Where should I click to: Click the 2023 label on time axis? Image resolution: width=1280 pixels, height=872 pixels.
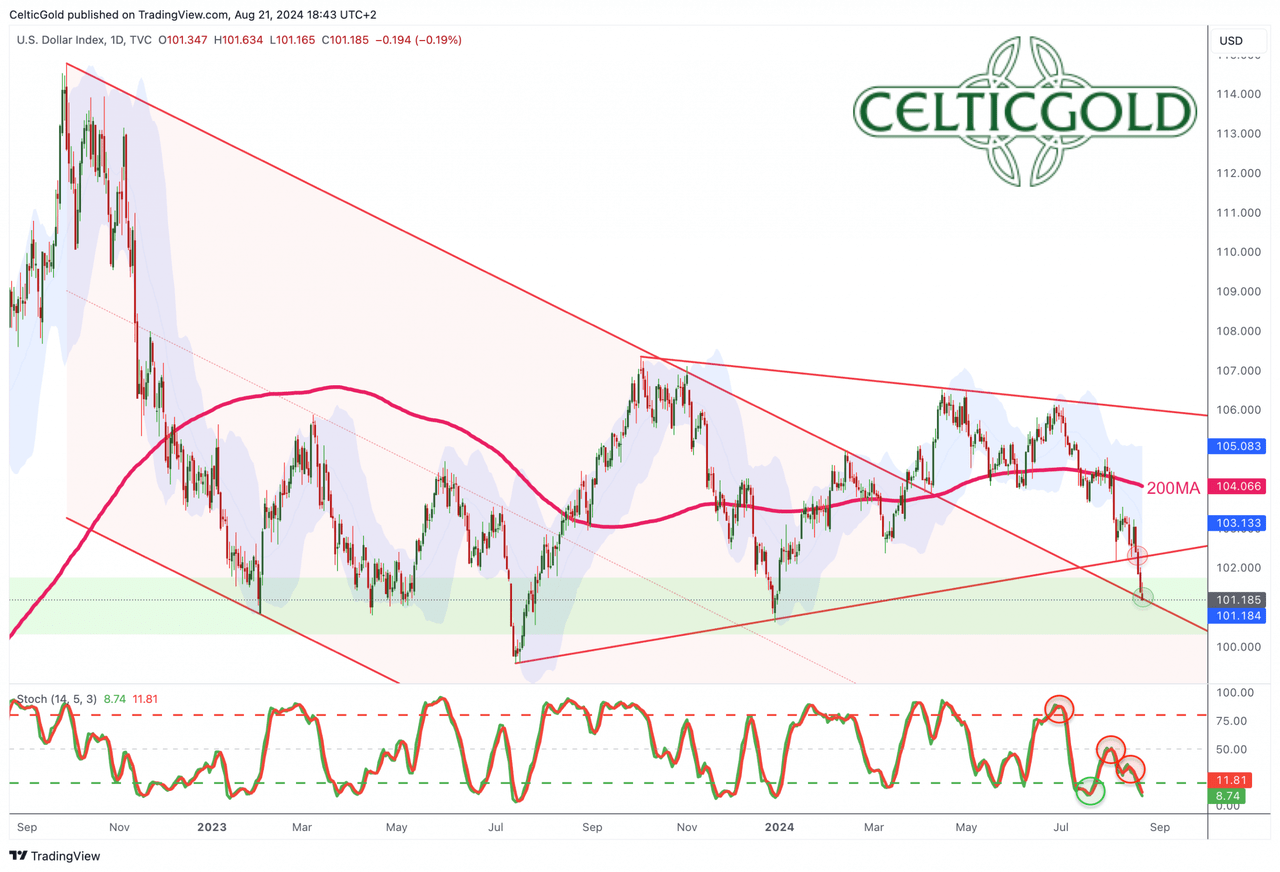tap(212, 828)
